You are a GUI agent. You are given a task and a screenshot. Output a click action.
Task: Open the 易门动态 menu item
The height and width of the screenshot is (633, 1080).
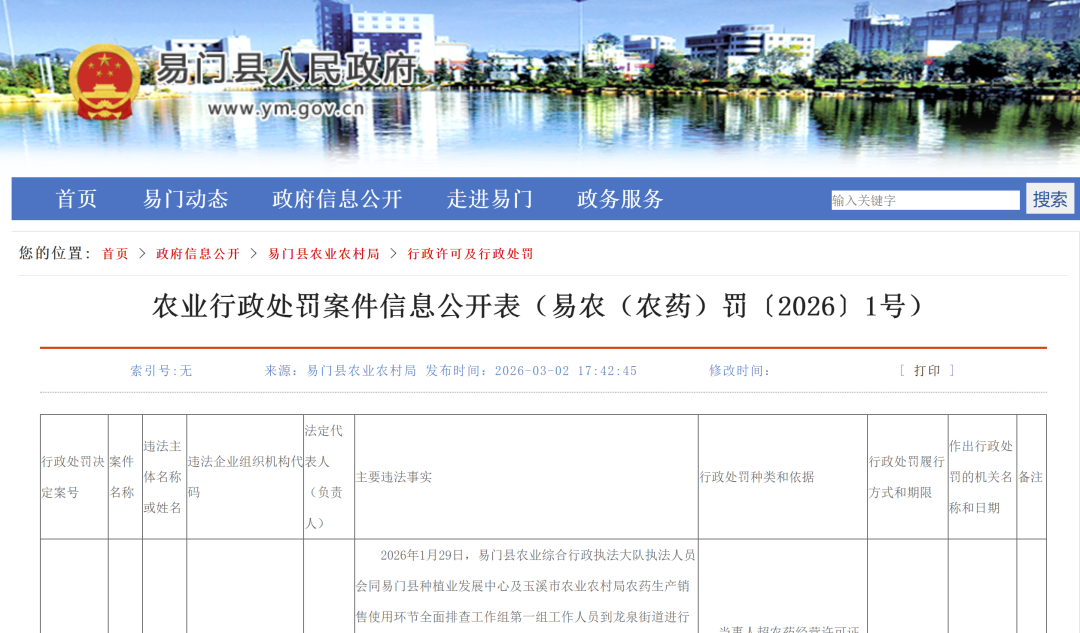coord(185,199)
